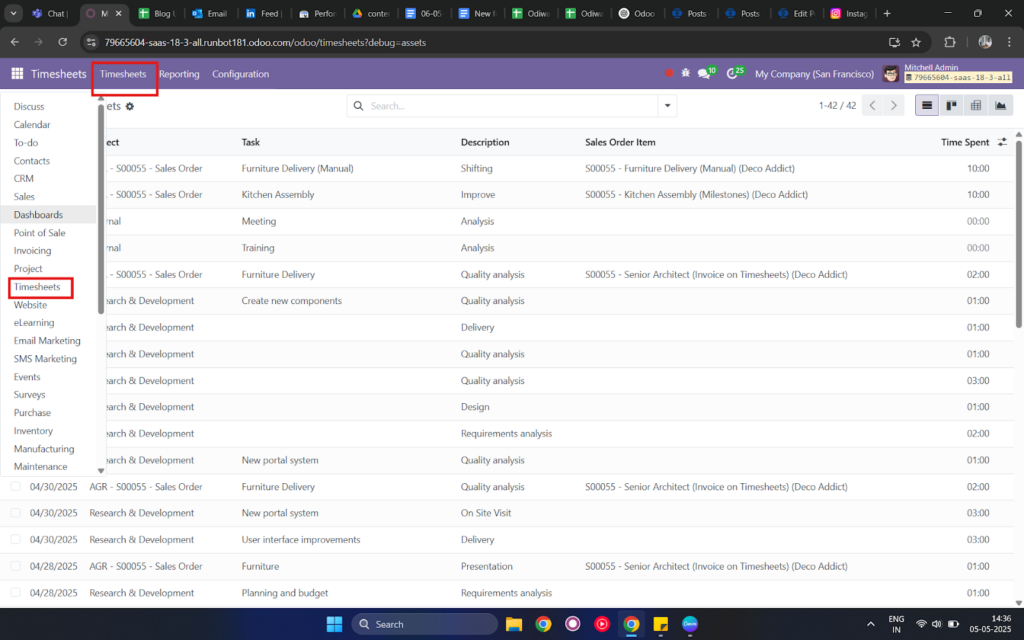Open the Chrome three-dot menu

point(1010,42)
